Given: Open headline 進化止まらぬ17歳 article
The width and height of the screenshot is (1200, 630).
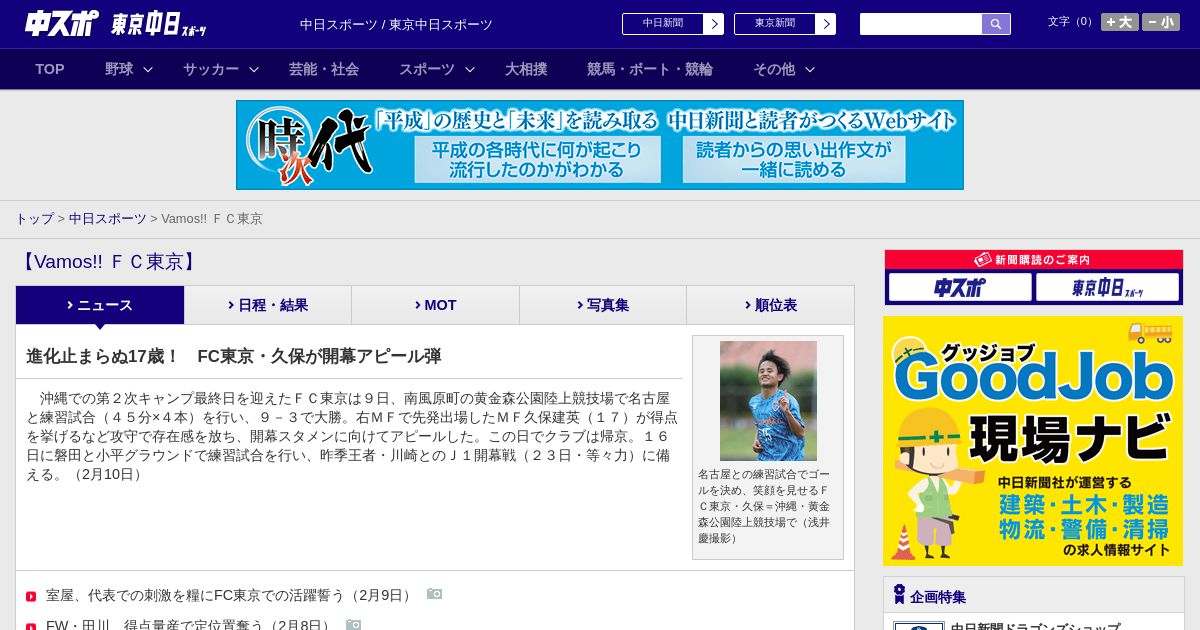Looking at the screenshot, I should pos(234,356).
